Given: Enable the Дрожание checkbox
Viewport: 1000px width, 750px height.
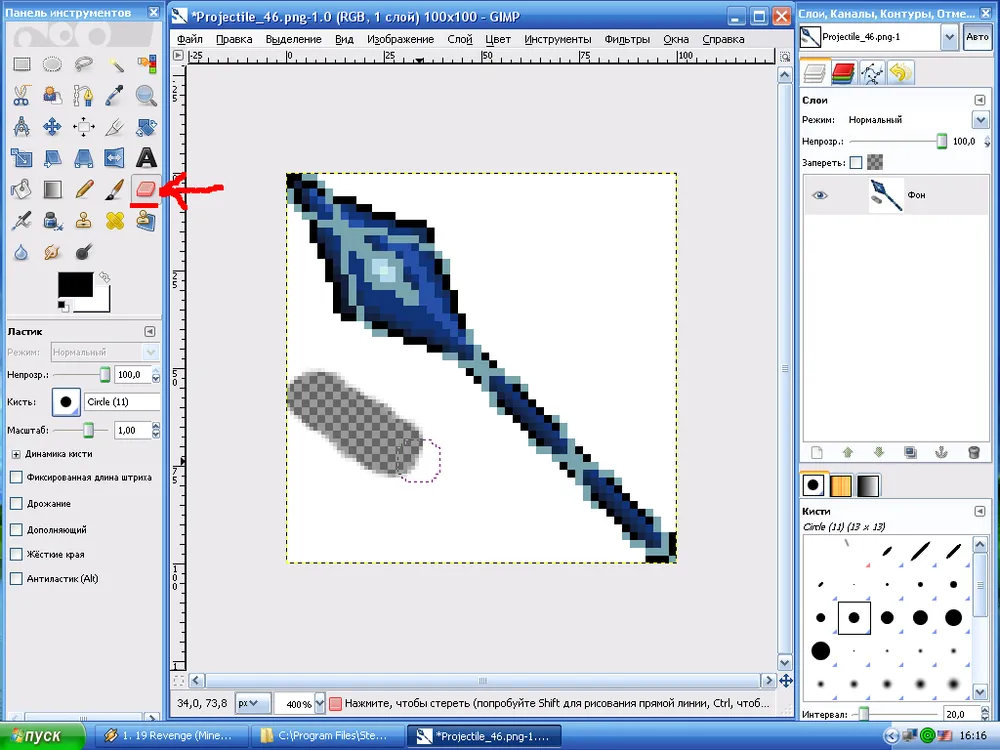Looking at the screenshot, I should [16, 504].
